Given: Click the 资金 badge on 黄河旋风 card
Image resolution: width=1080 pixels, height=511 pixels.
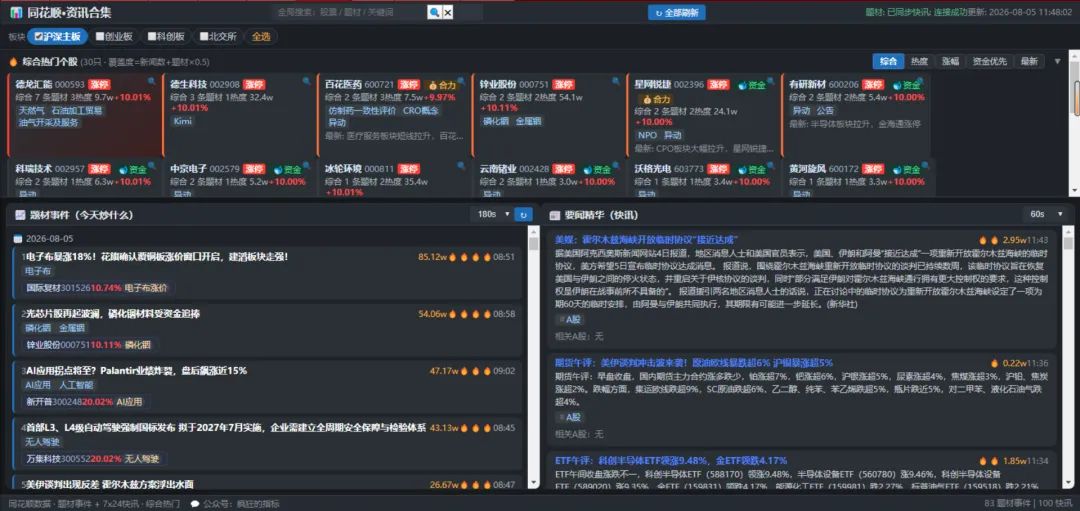Looking at the screenshot, I should (x=906, y=169).
